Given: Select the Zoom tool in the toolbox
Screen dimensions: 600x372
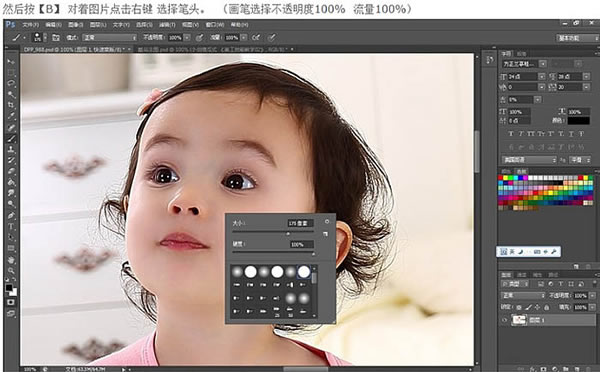Looking at the screenshot, I should (x=11, y=271).
